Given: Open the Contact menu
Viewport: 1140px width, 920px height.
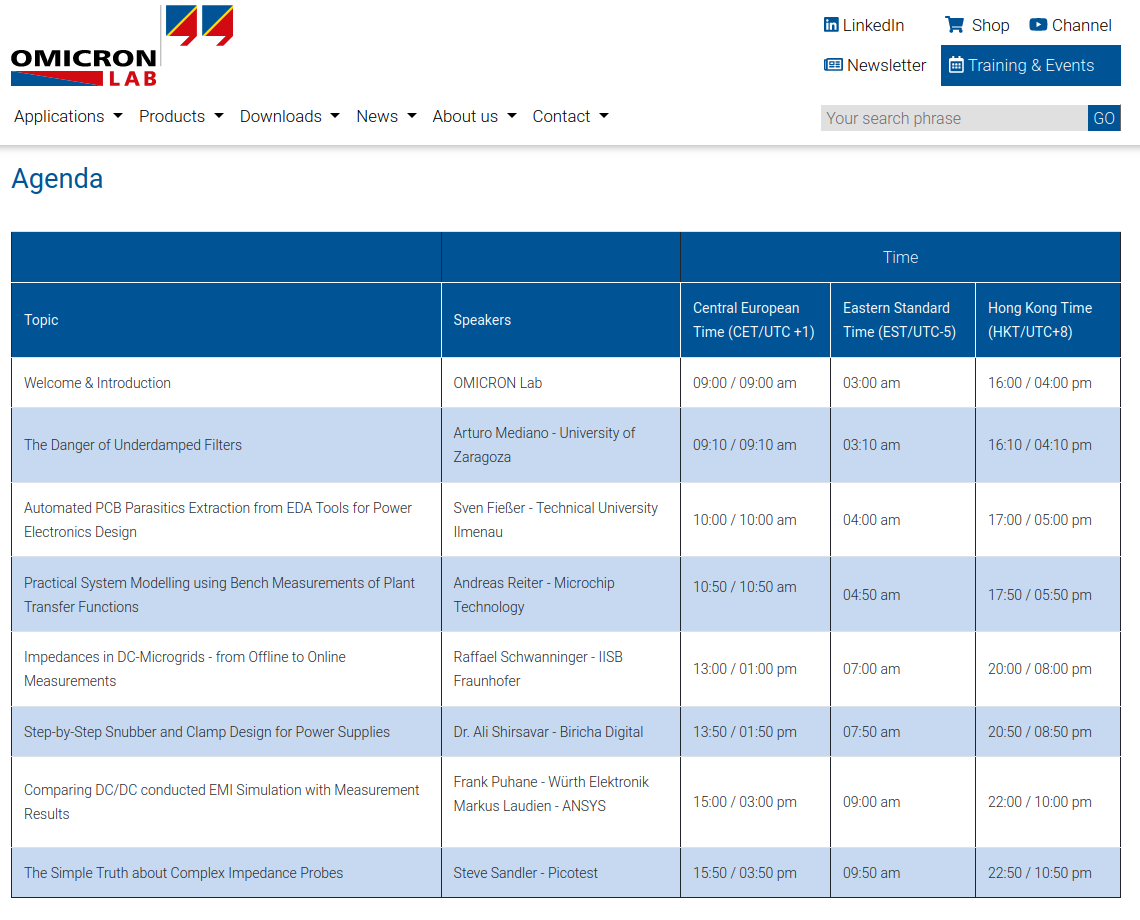Looking at the screenshot, I should click(570, 116).
